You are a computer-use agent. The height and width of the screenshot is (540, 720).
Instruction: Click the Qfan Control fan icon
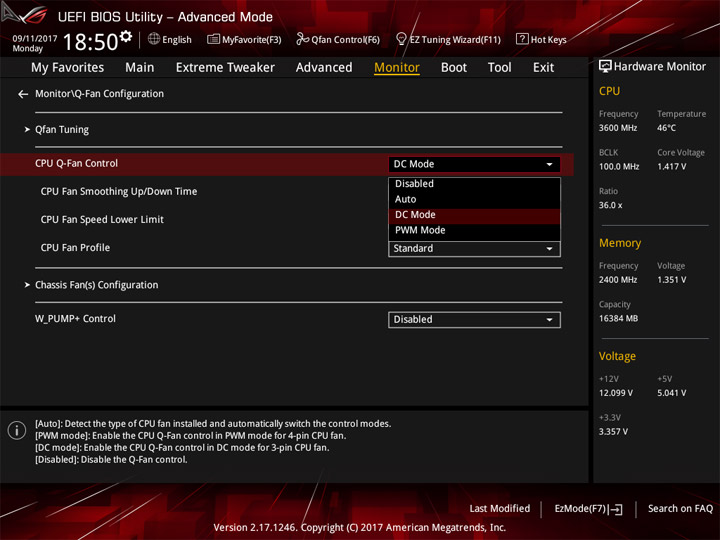(x=302, y=39)
